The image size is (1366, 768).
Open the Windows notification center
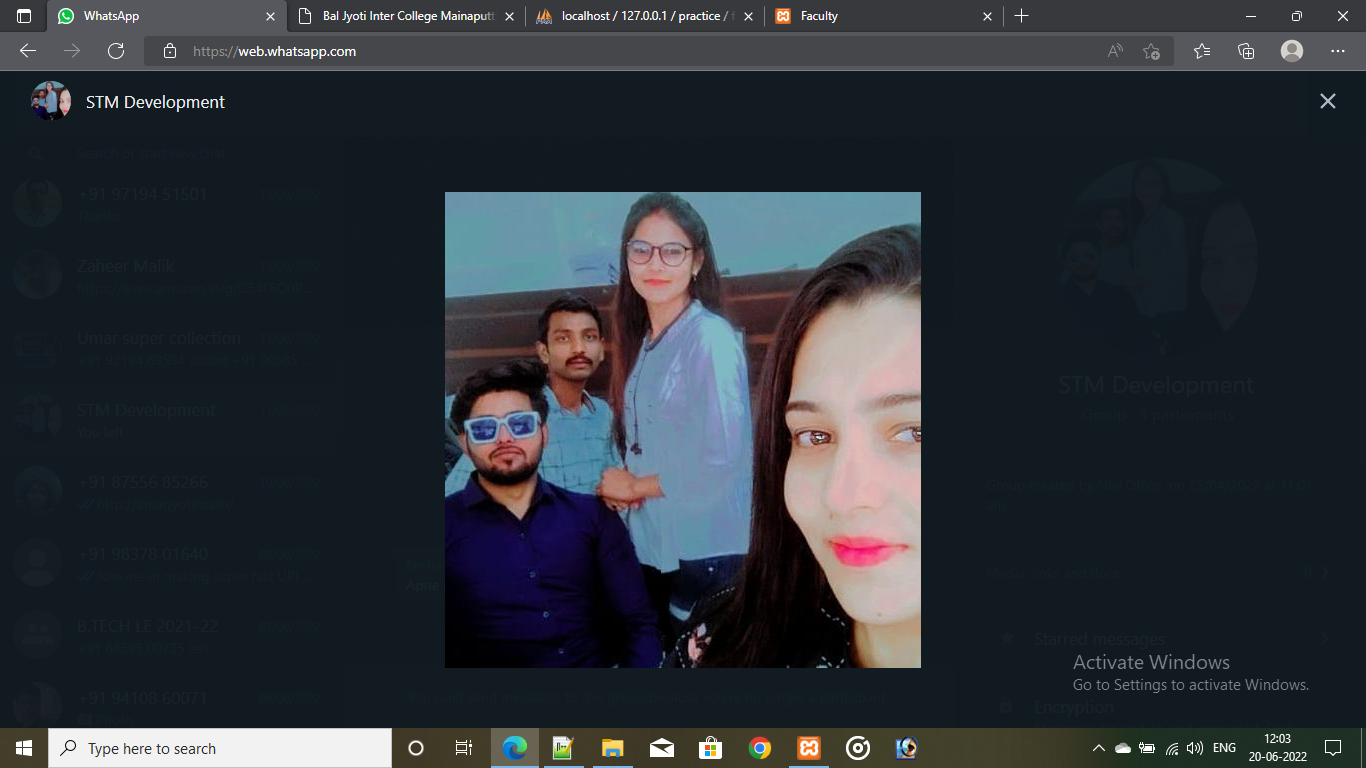pyautogui.click(x=1332, y=748)
